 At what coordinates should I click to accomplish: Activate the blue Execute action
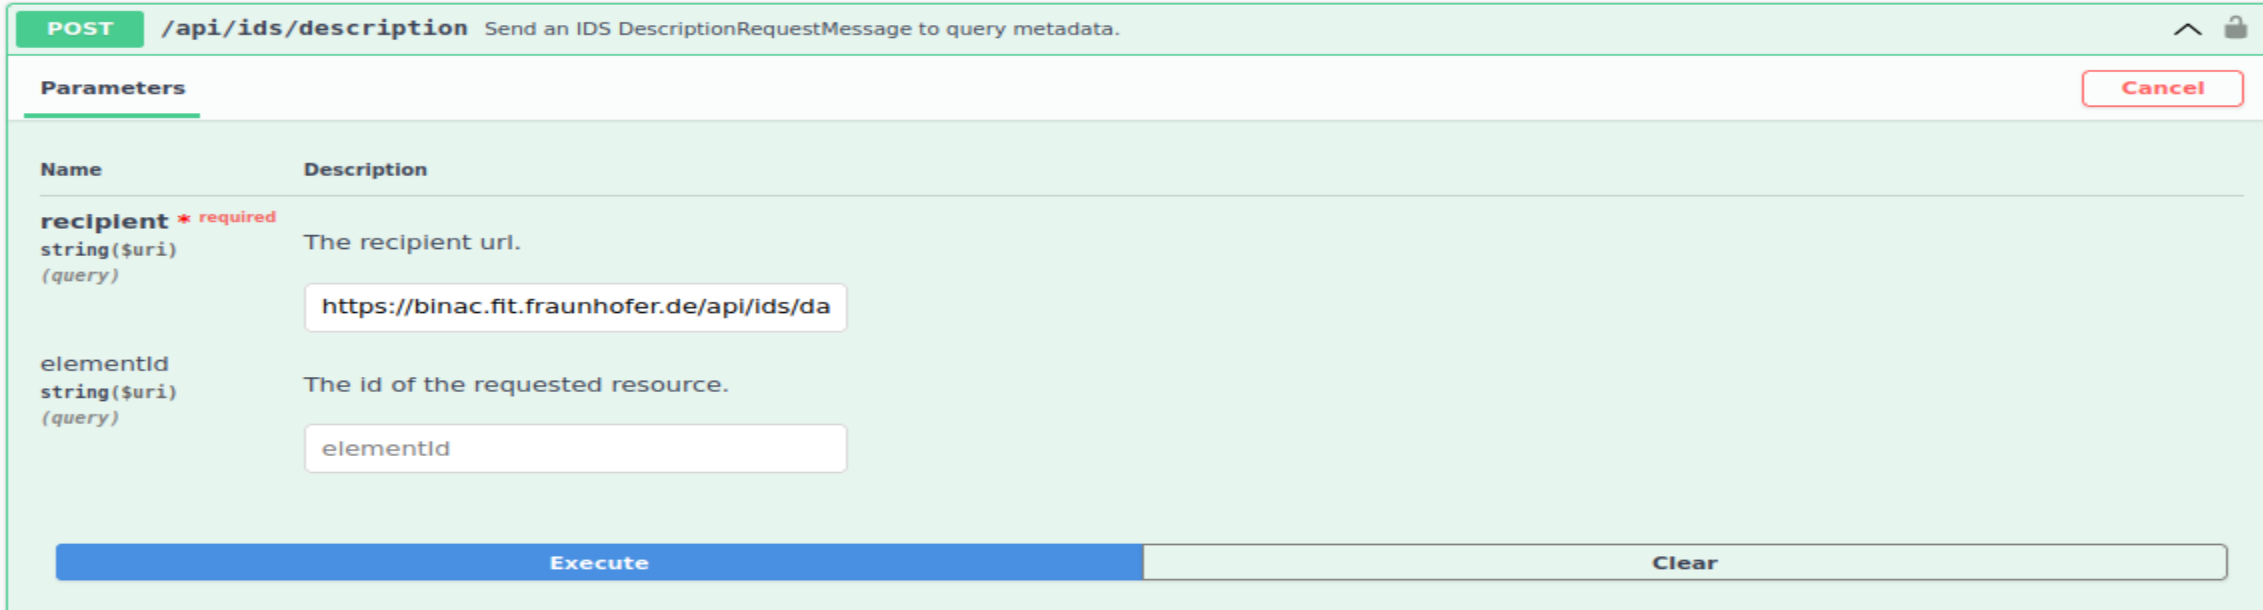(x=598, y=562)
